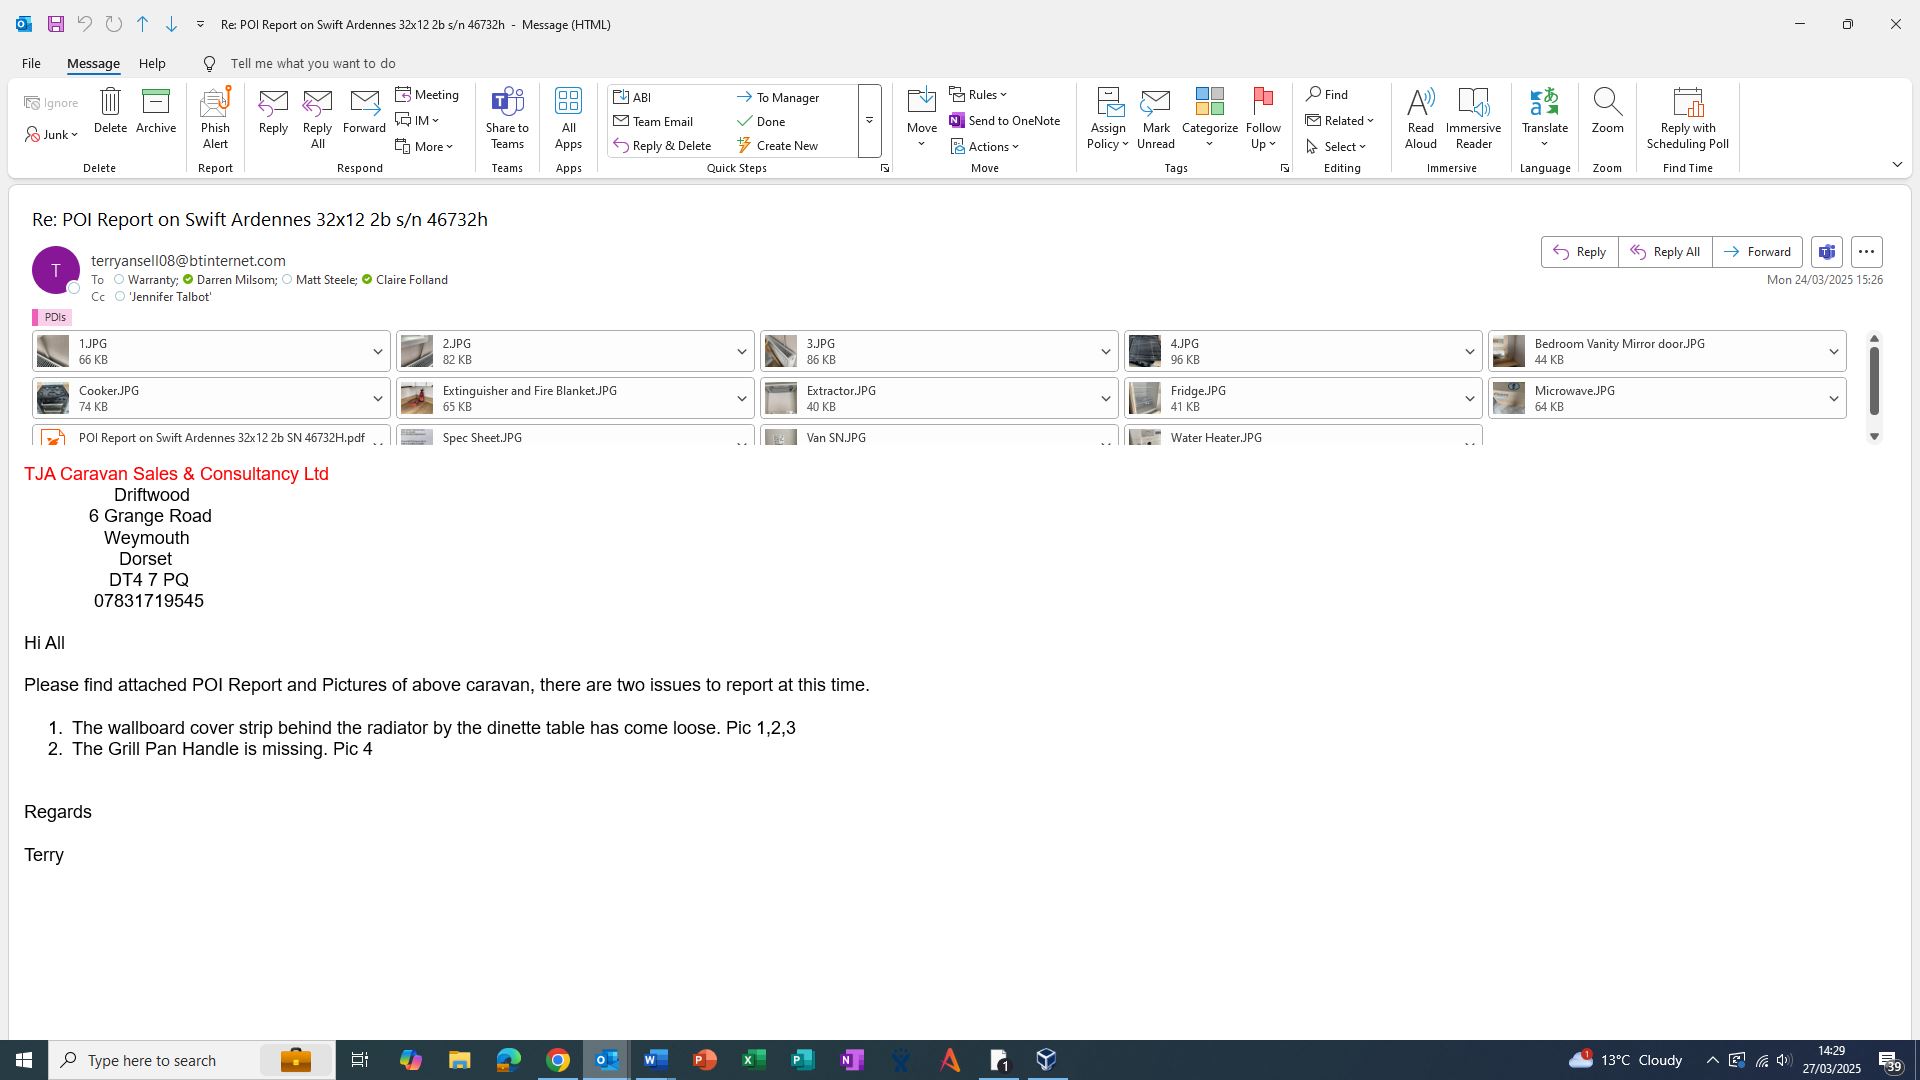Click the Forward button in message header
This screenshot has width=1920, height=1080.
pos(1757,252)
